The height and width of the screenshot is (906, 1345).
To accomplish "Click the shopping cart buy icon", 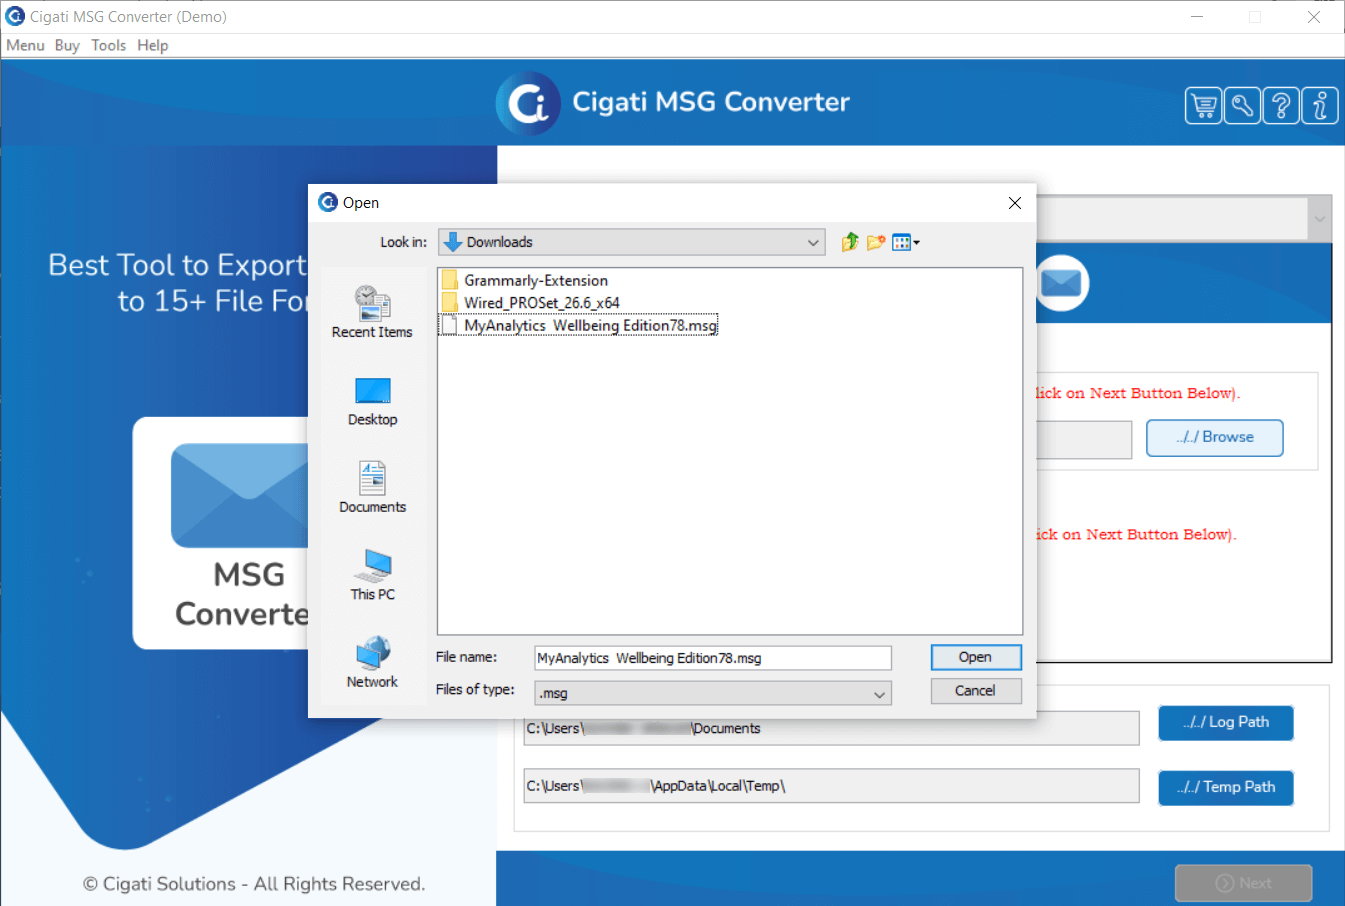I will (x=1203, y=105).
